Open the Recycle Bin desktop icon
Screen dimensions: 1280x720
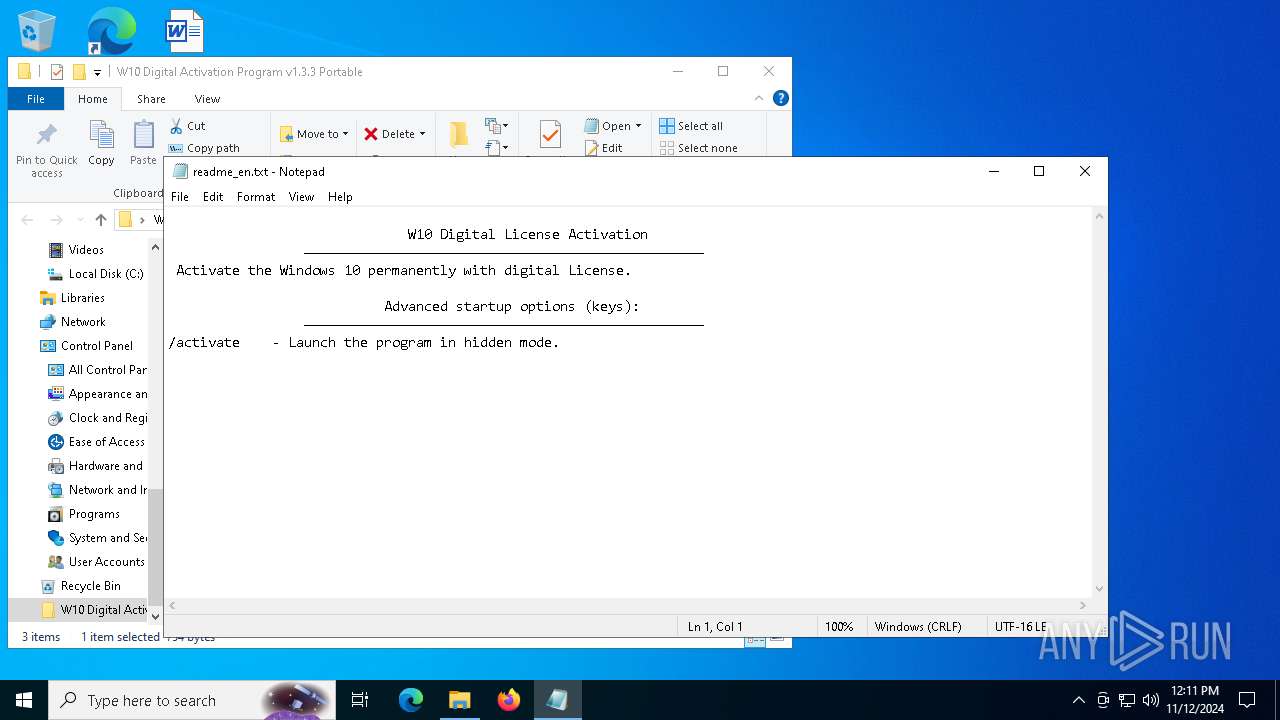click(x=38, y=30)
